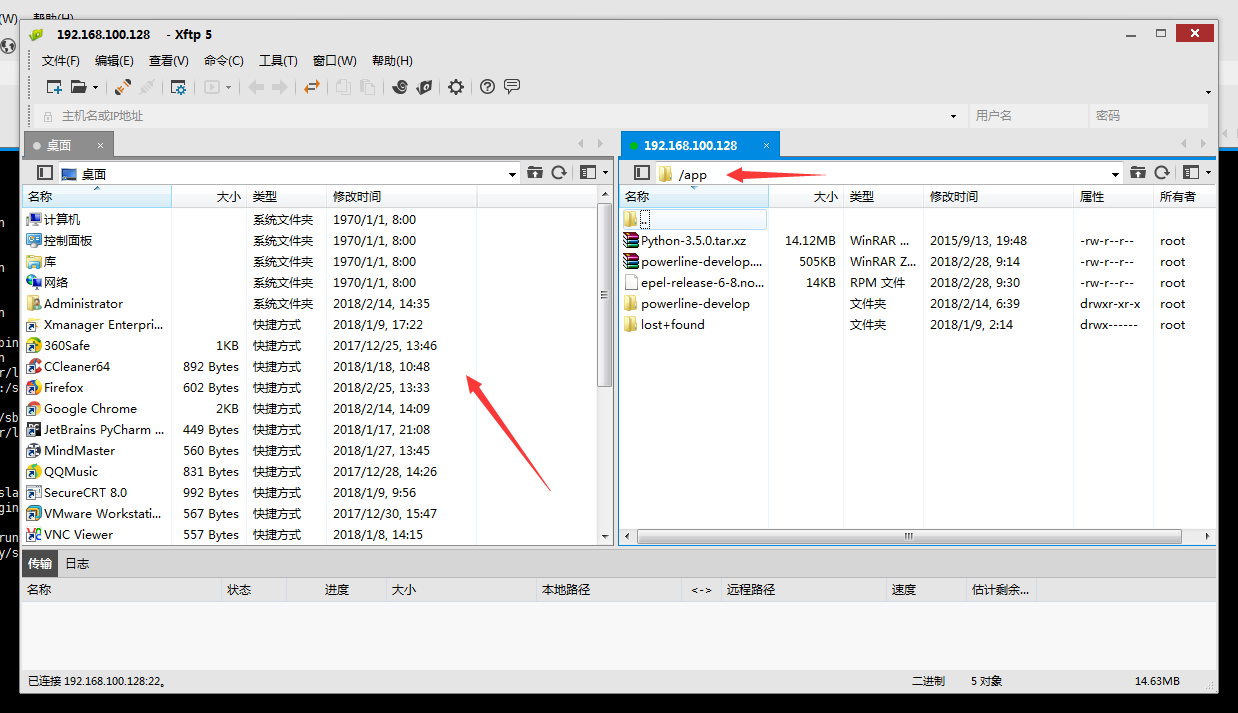
Task: Expand the host address history dropdown
Action: tap(954, 116)
